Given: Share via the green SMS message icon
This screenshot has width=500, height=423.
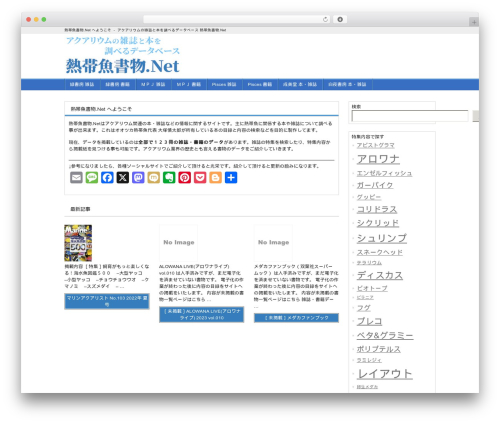Looking at the screenshot, I should point(92,178).
